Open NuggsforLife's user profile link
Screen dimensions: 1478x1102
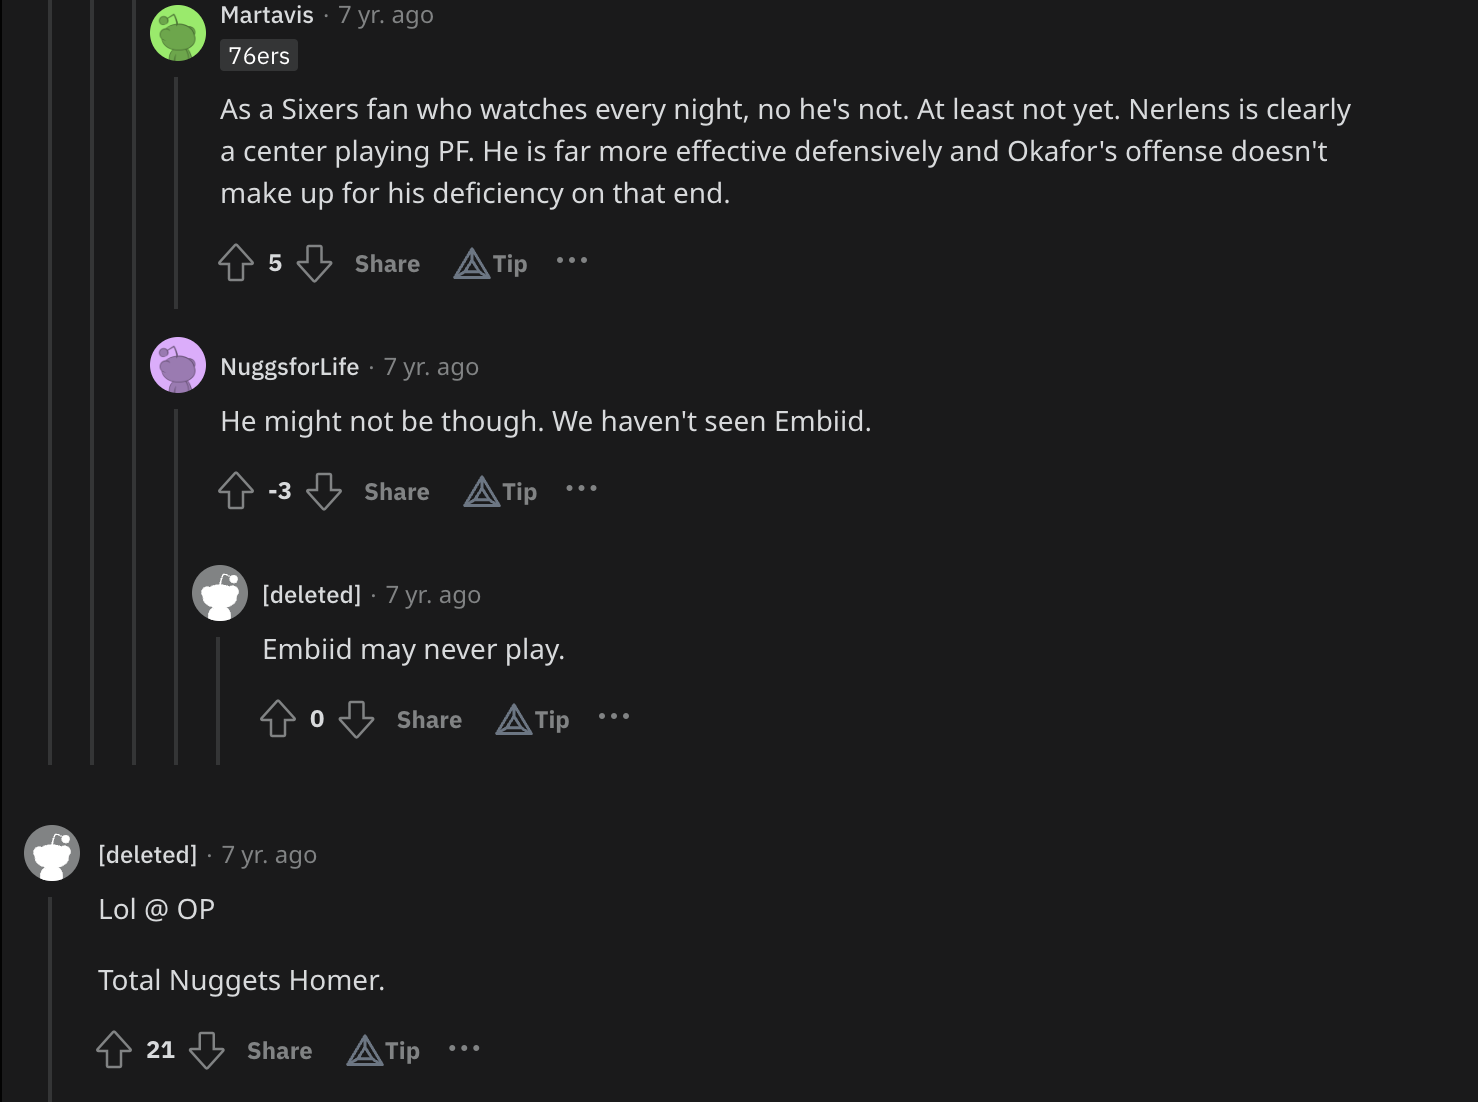pyautogui.click(x=289, y=367)
